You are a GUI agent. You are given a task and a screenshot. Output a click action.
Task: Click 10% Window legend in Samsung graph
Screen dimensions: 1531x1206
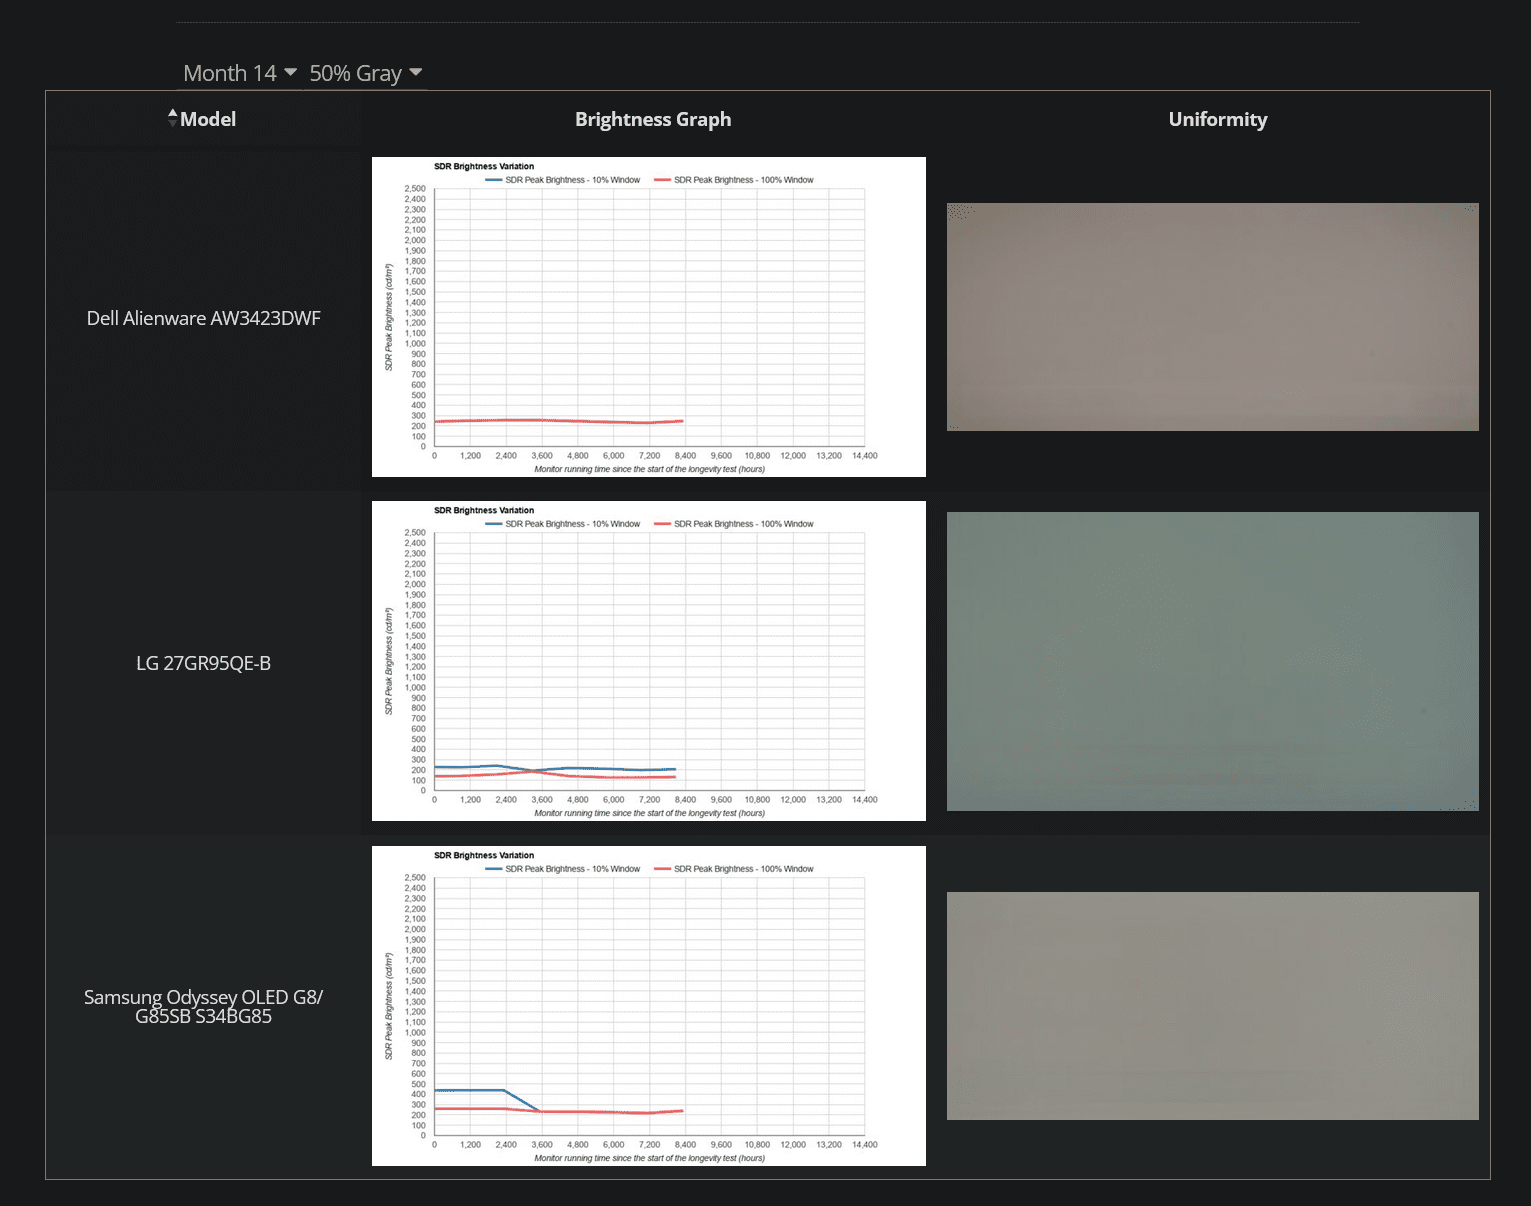[x=563, y=869]
